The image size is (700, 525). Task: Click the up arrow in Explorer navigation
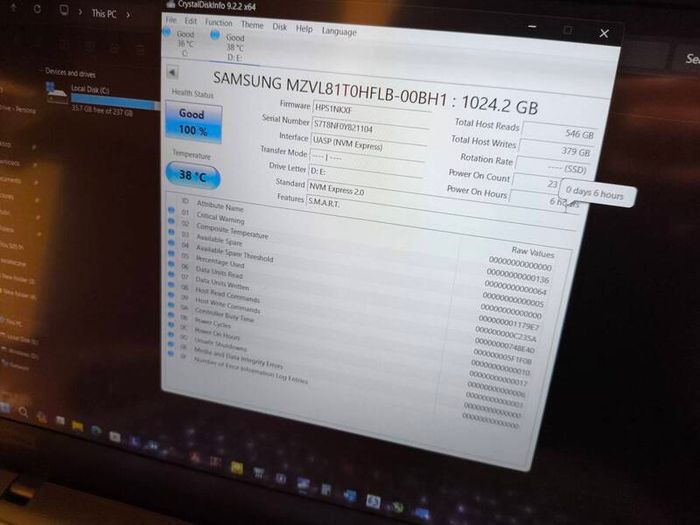pyautogui.click(x=13, y=7)
